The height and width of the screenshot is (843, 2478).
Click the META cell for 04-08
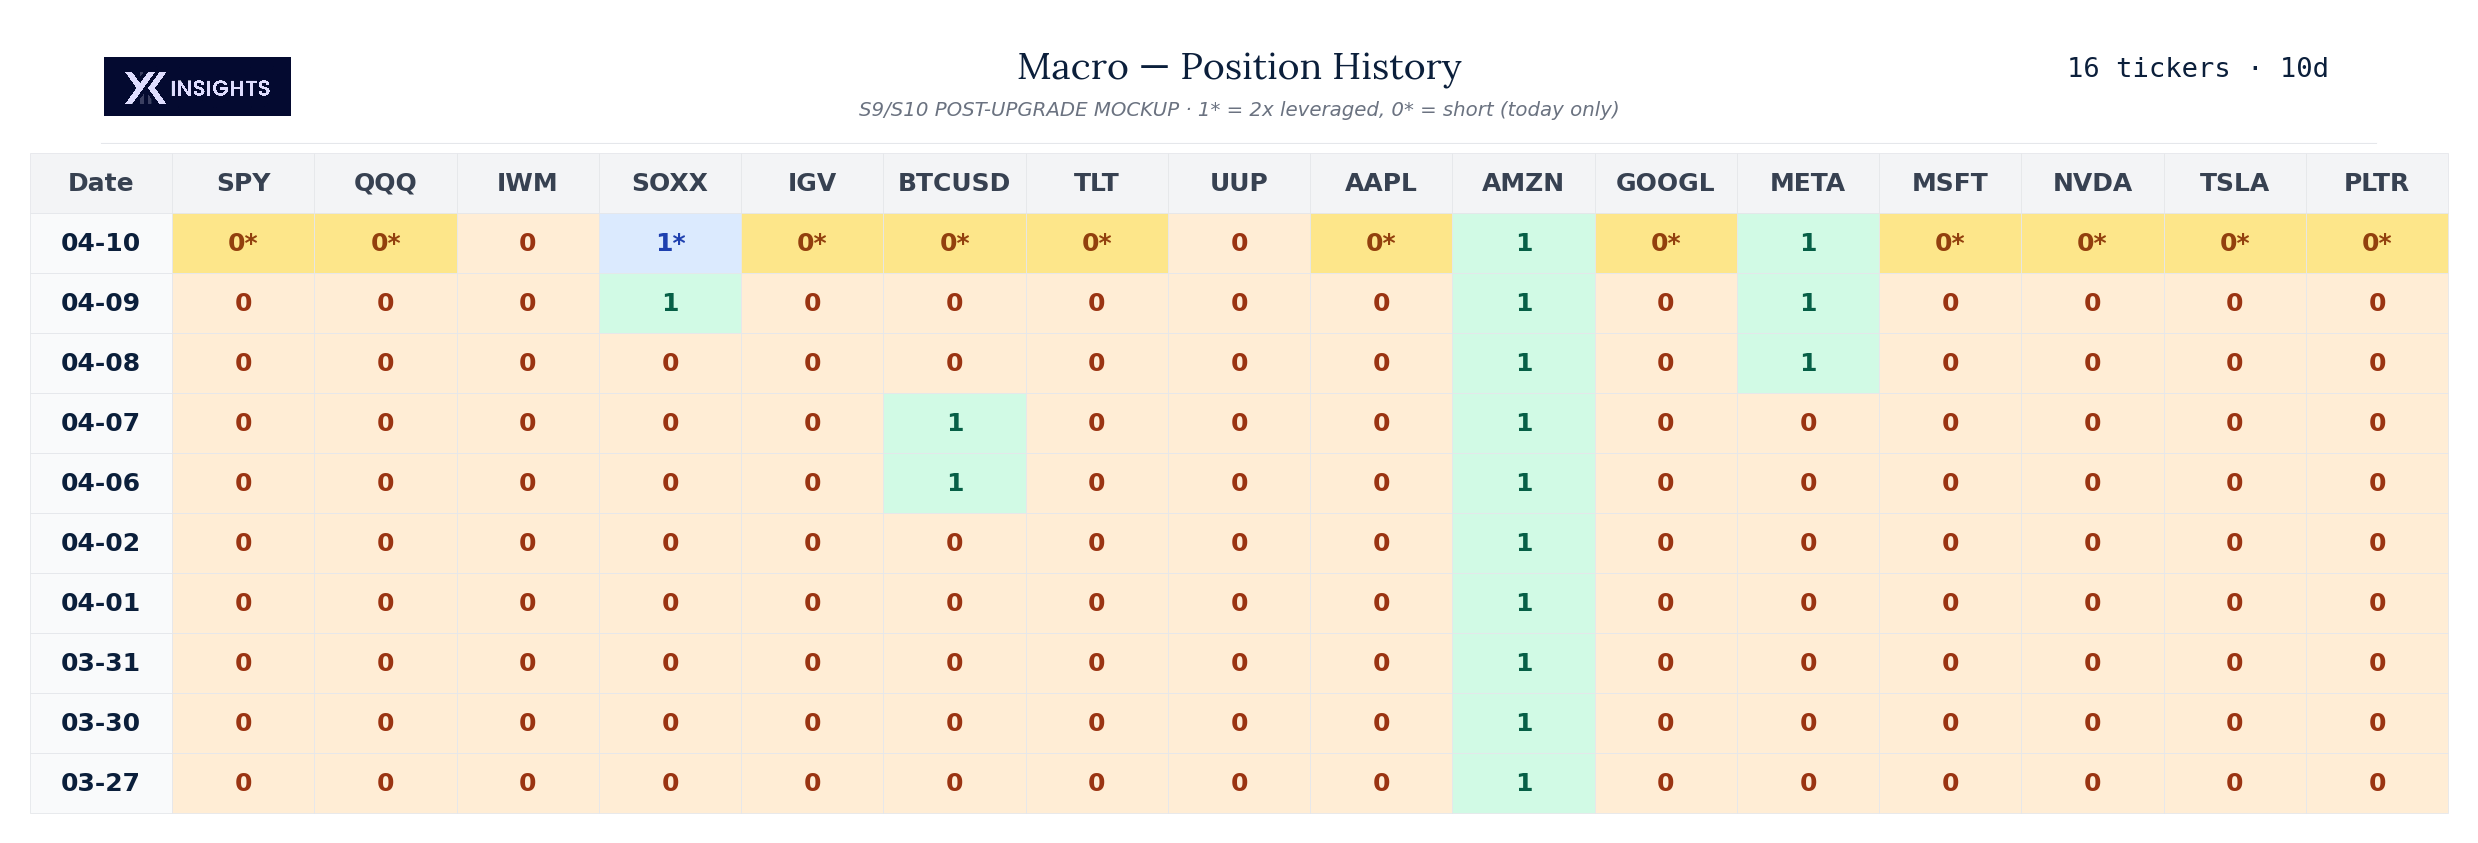(x=1808, y=363)
